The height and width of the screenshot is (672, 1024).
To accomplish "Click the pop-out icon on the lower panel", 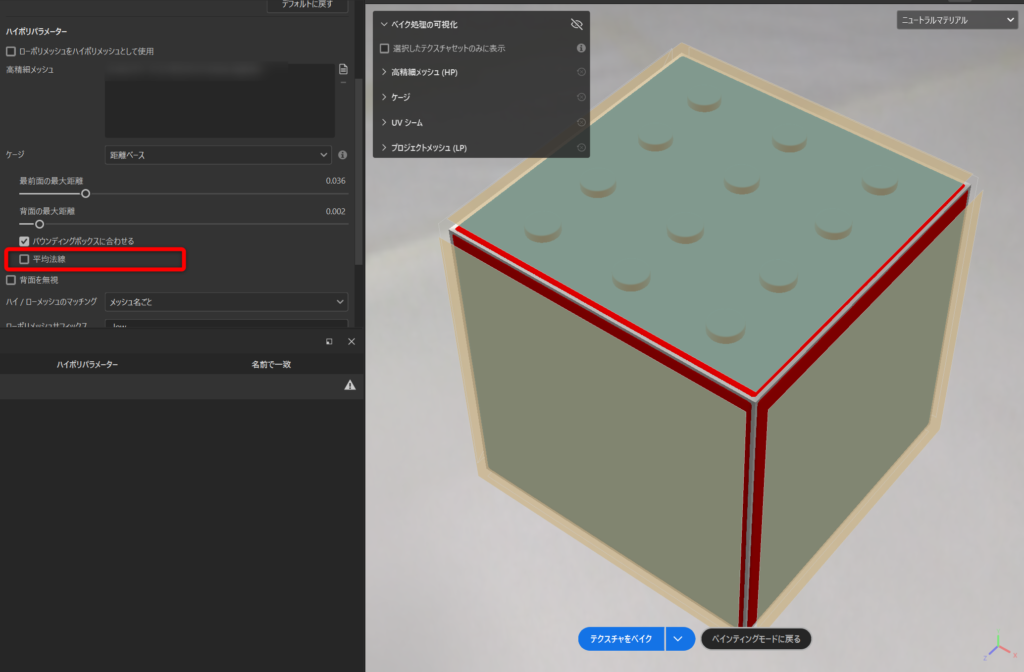I will point(329,342).
